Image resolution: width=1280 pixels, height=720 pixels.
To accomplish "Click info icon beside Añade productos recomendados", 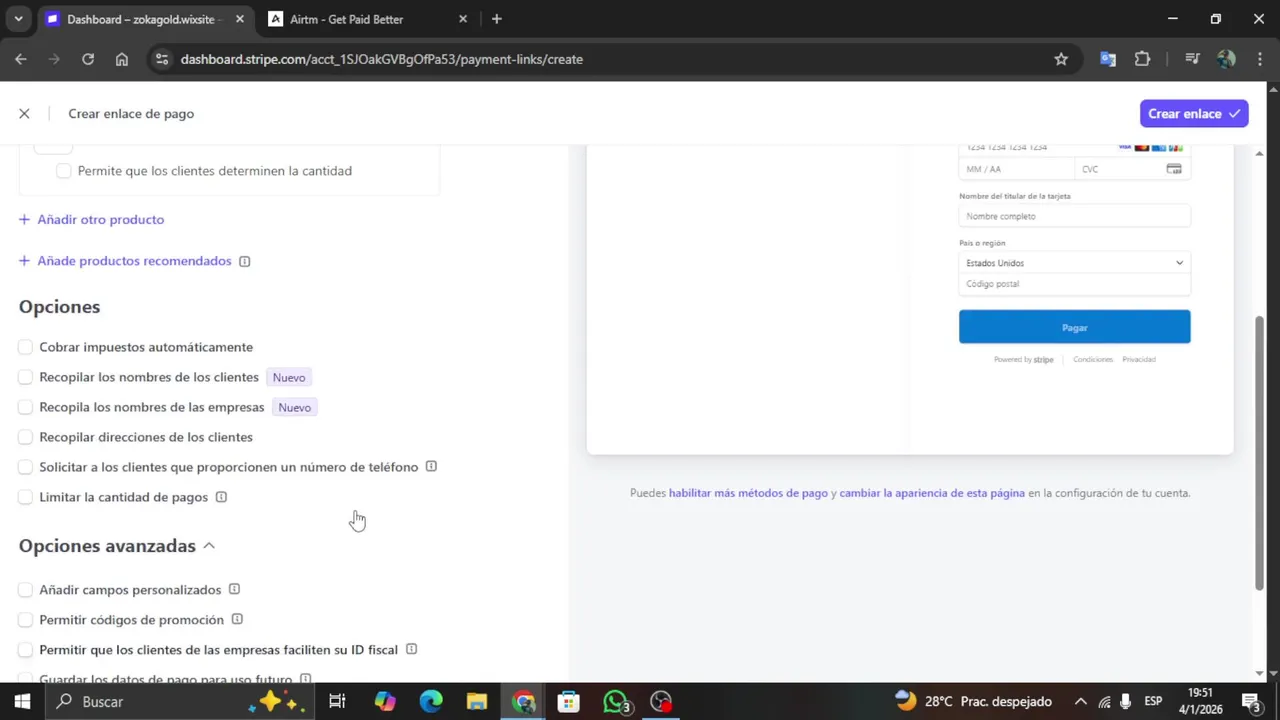I will [x=245, y=261].
